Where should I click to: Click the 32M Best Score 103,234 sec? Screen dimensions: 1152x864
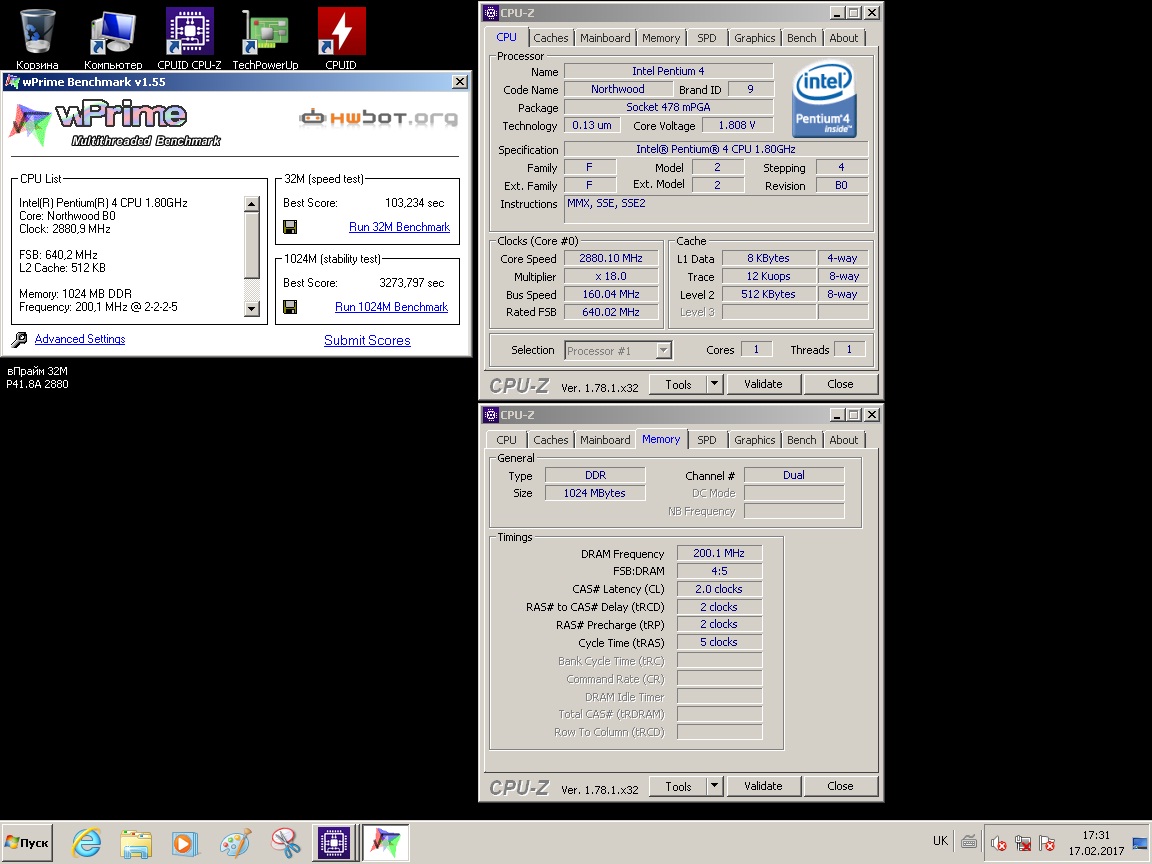[x=414, y=203]
